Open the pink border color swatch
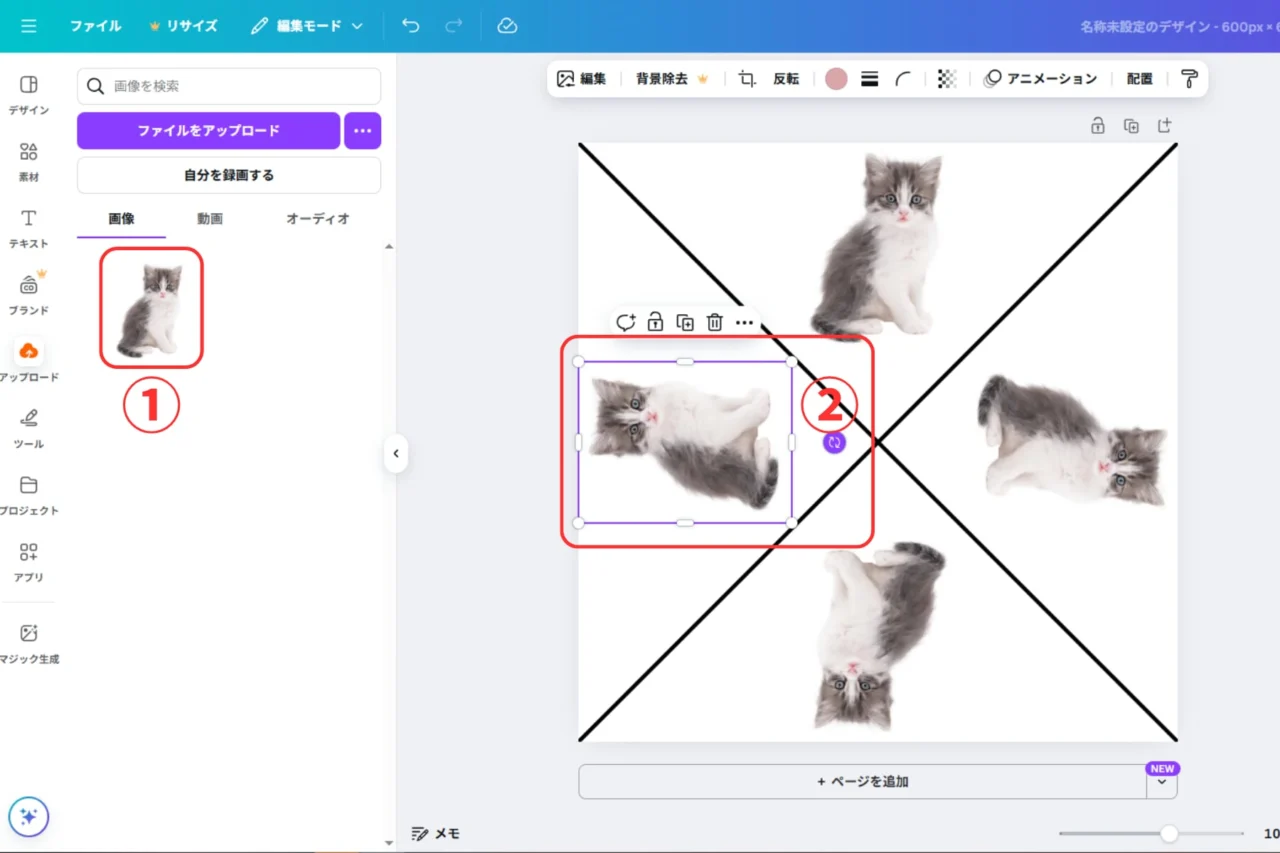 tap(836, 79)
